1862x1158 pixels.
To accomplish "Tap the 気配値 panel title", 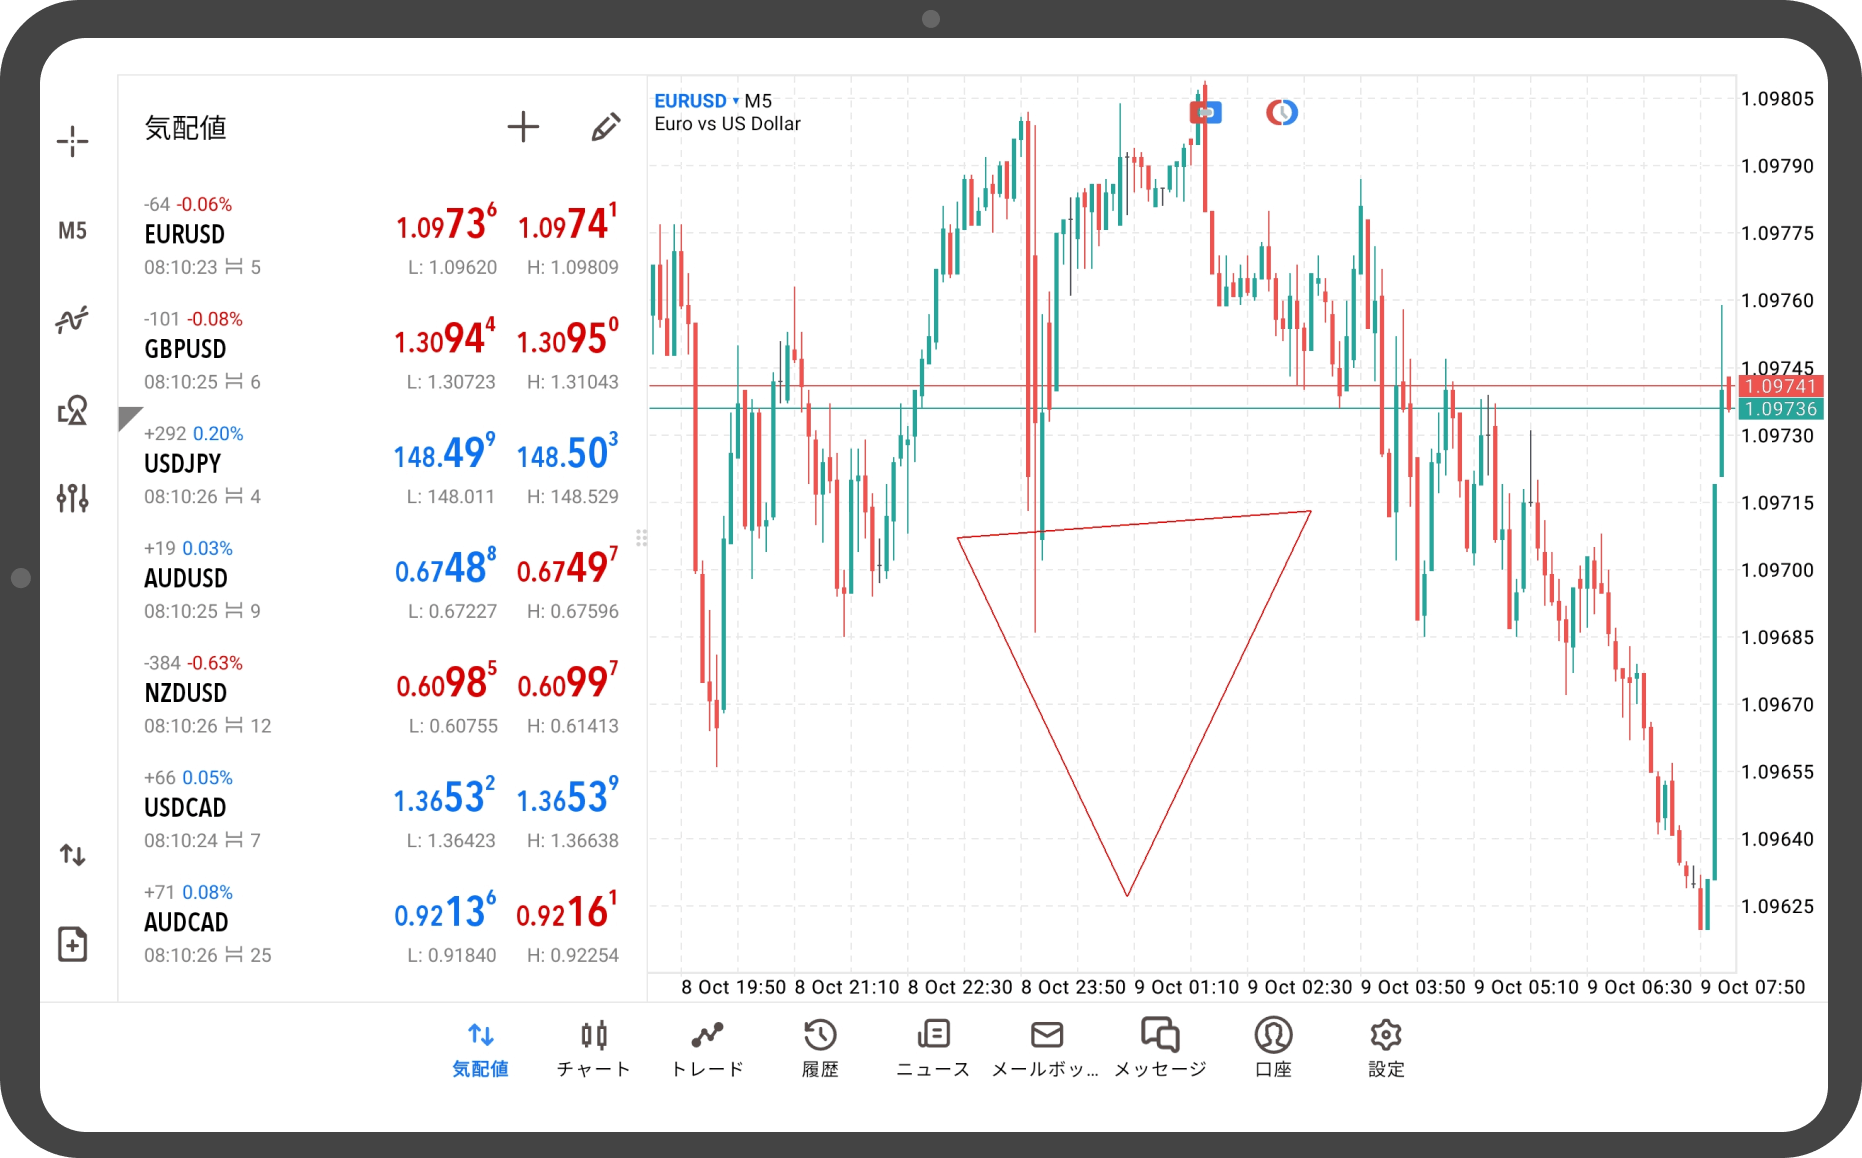I will (186, 128).
